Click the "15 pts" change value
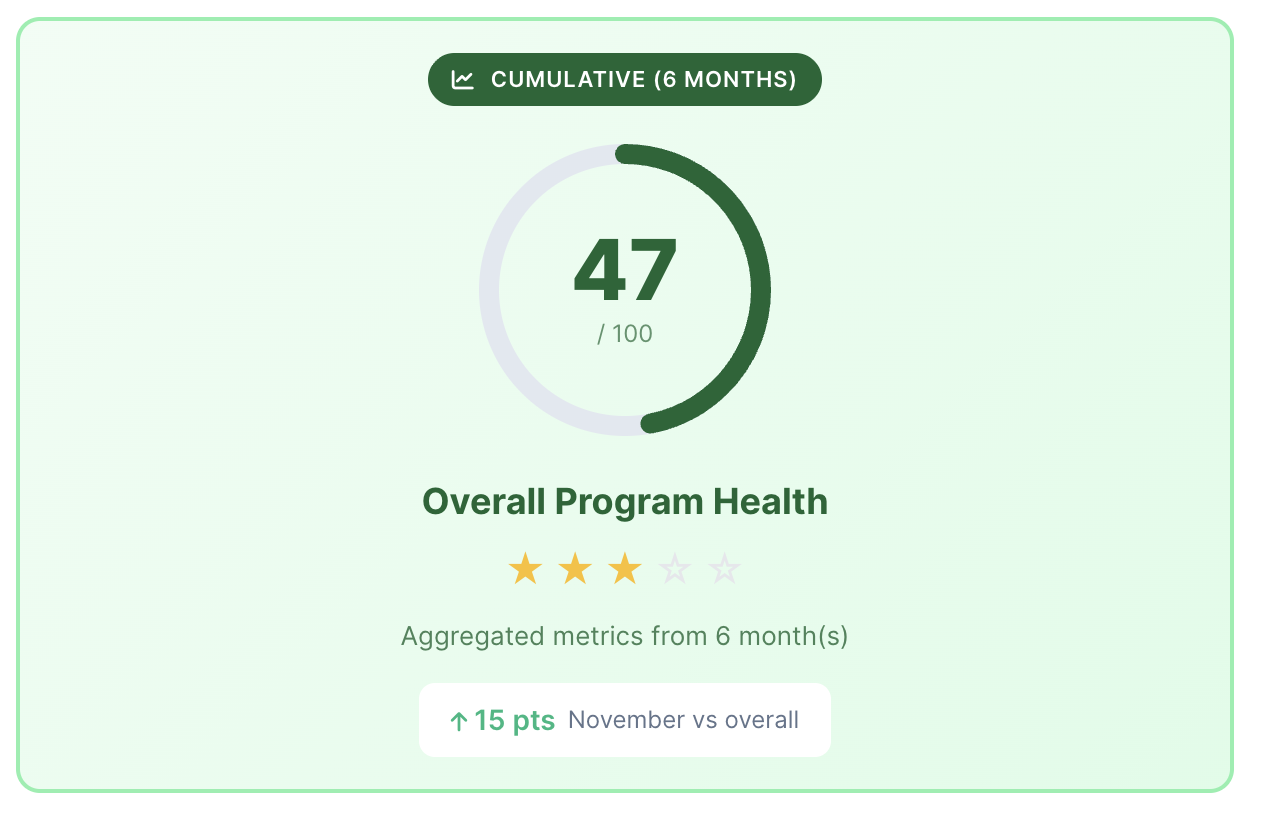This screenshot has width=1266, height=814. point(514,721)
